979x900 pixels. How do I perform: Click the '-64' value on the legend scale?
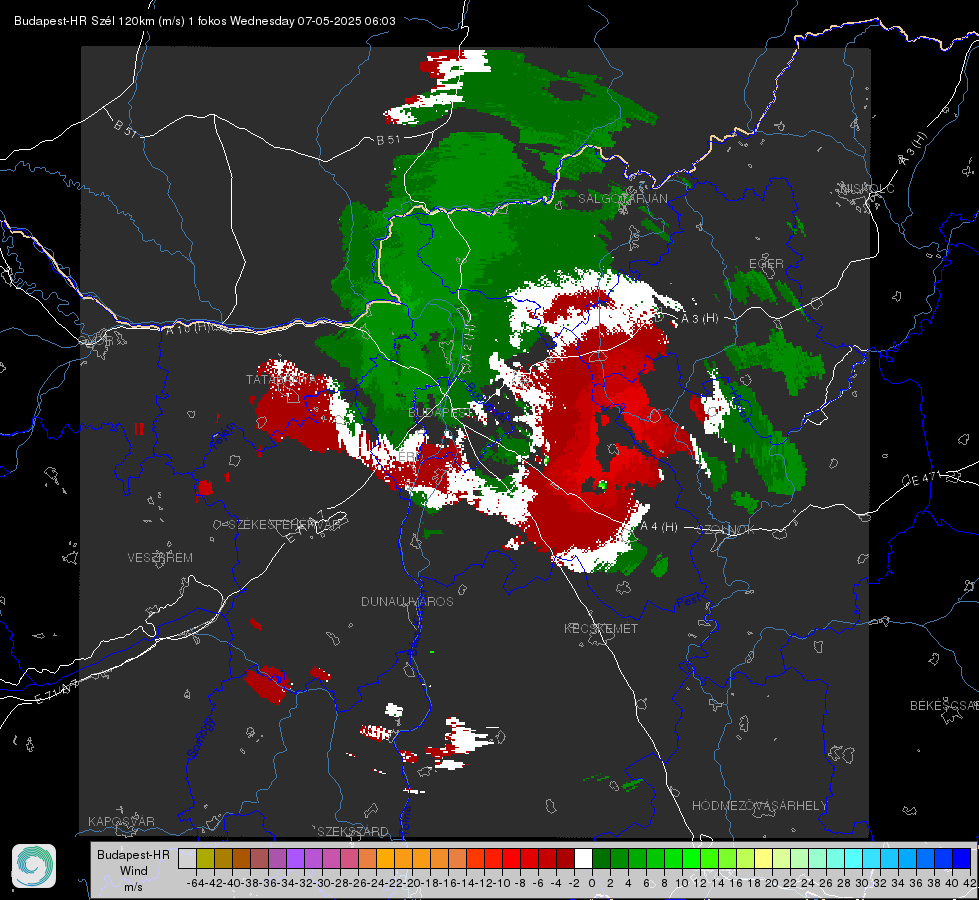[195, 883]
